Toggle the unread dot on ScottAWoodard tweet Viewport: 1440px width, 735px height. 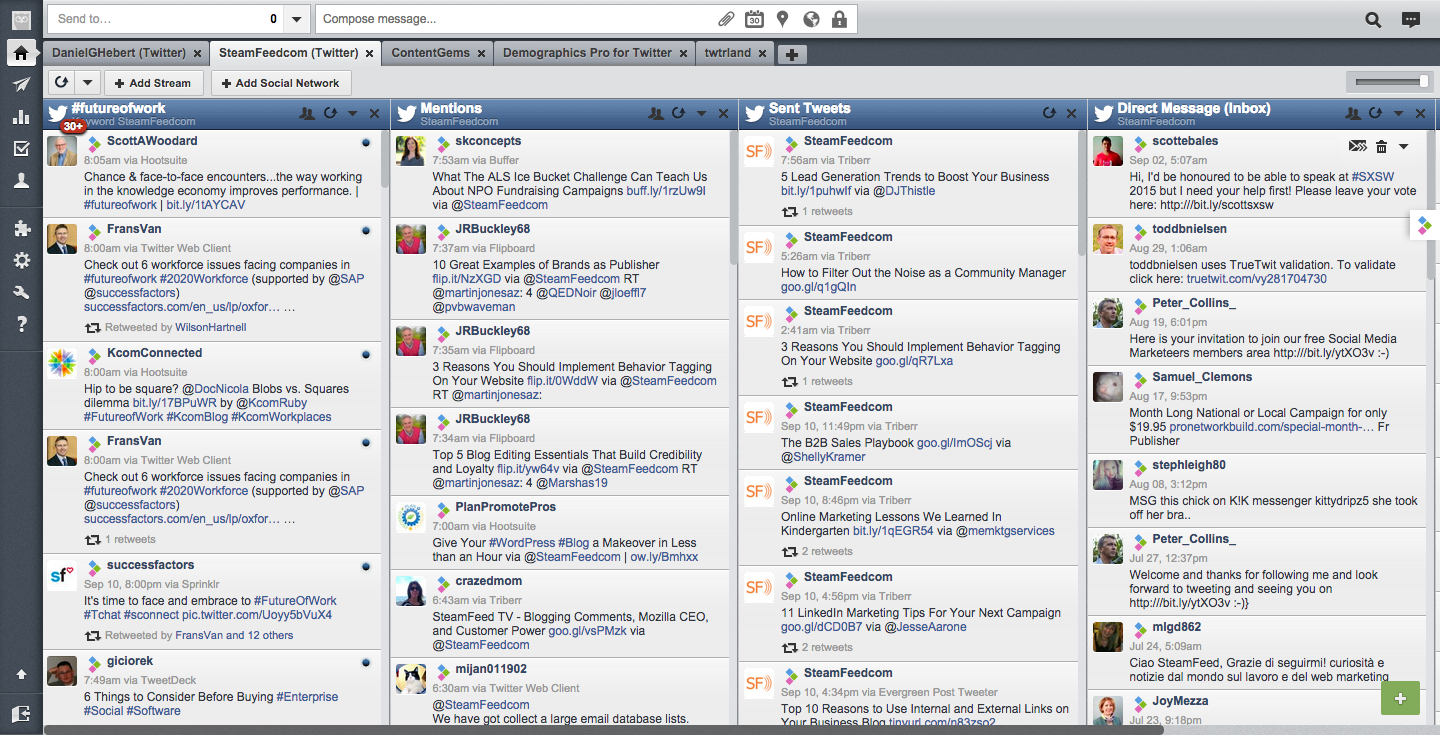(366, 143)
